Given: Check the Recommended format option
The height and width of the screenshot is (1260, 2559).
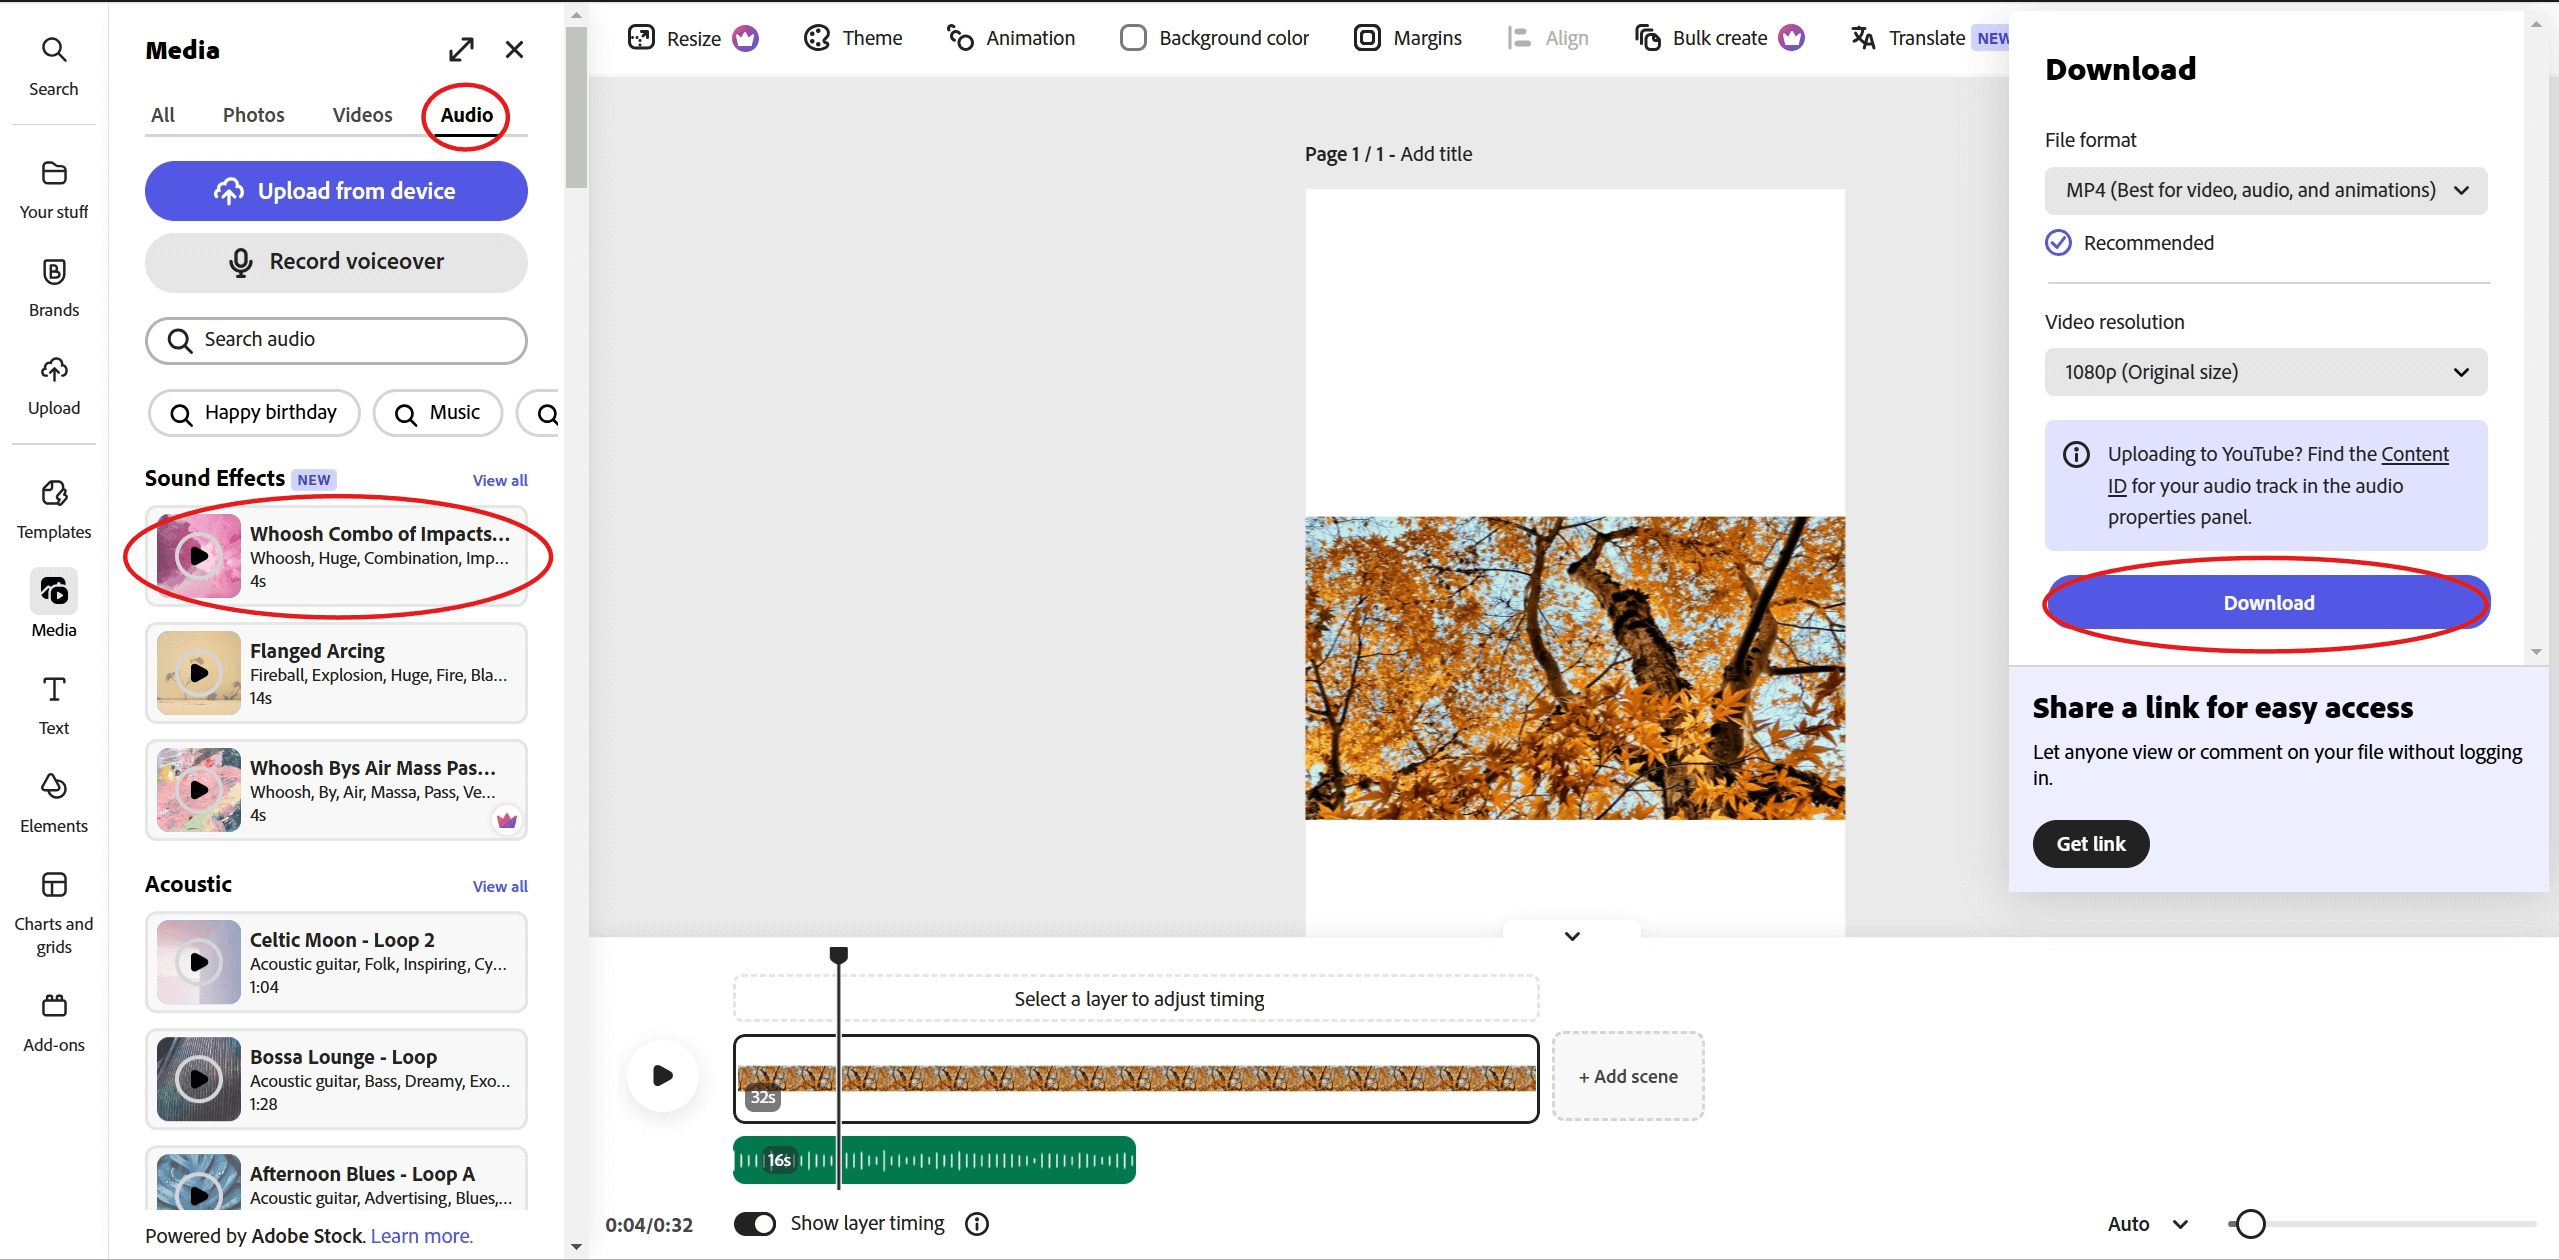Looking at the screenshot, I should coord(2058,242).
